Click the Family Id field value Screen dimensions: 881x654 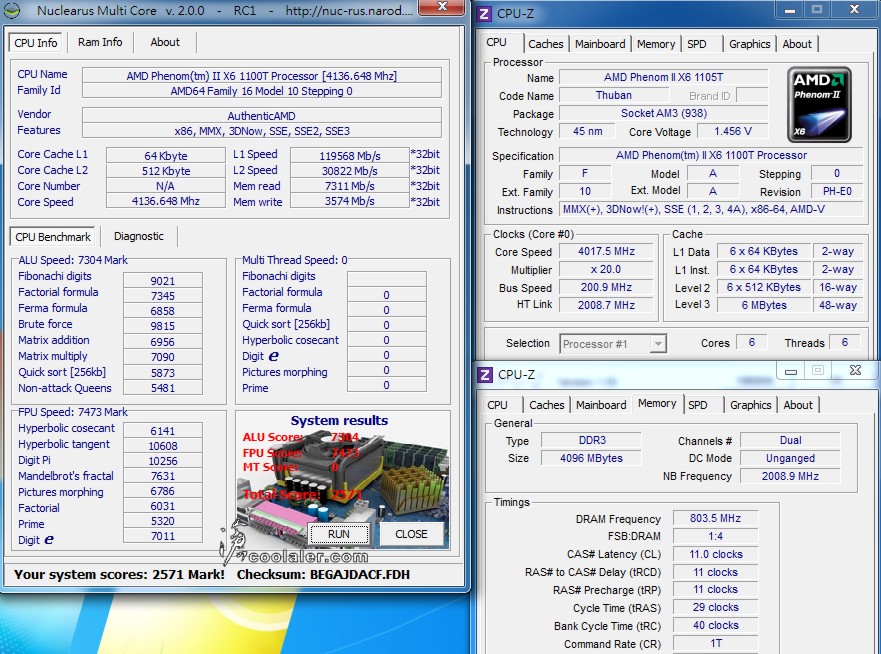click(x=261, y=91)
